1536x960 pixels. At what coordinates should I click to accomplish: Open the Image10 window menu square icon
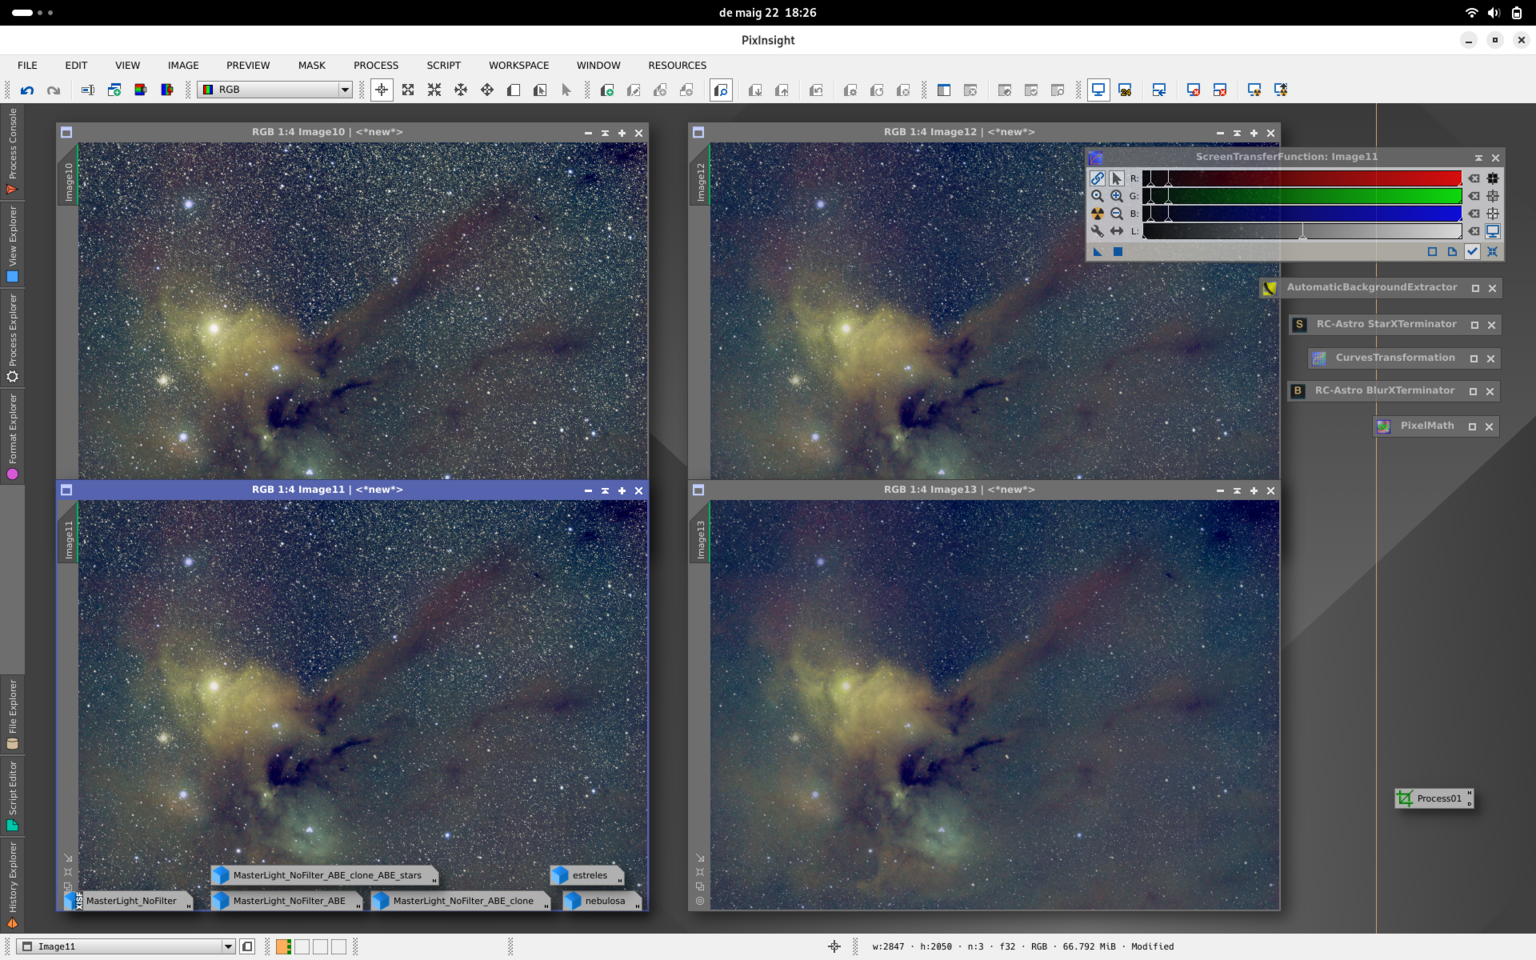(x=66, y=132)
